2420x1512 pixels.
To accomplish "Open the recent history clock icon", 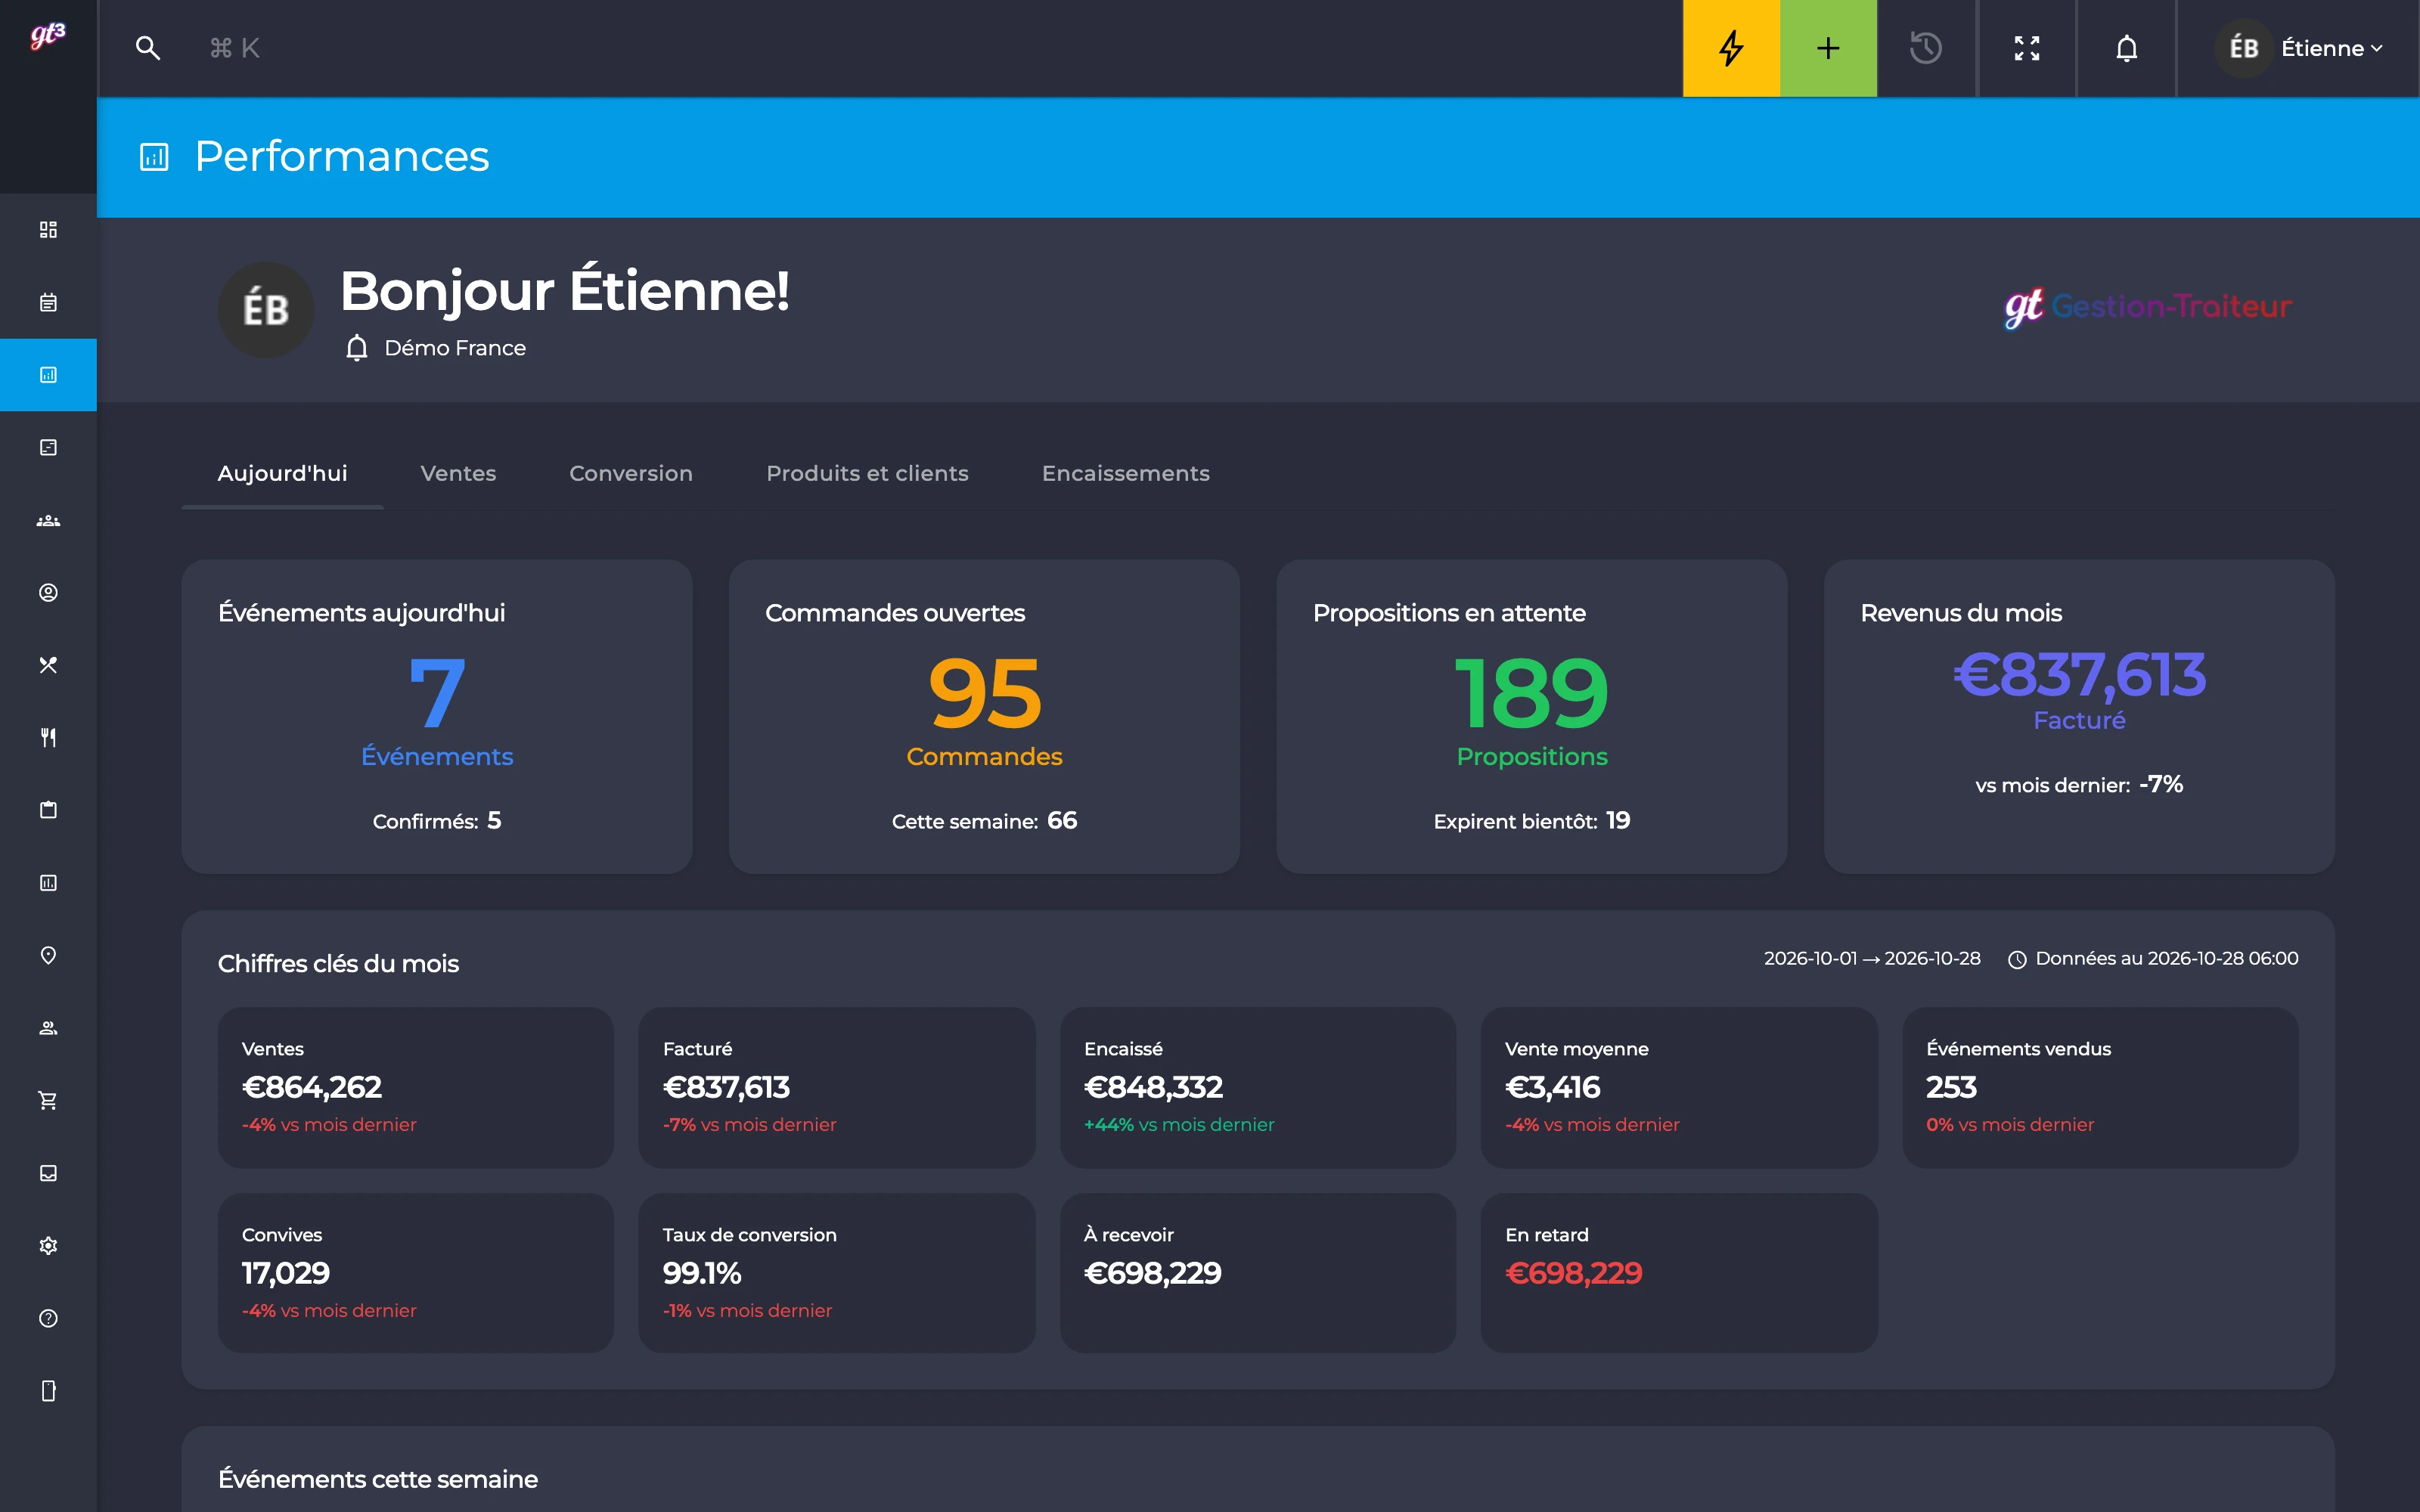I will (x=1926, y=48).
